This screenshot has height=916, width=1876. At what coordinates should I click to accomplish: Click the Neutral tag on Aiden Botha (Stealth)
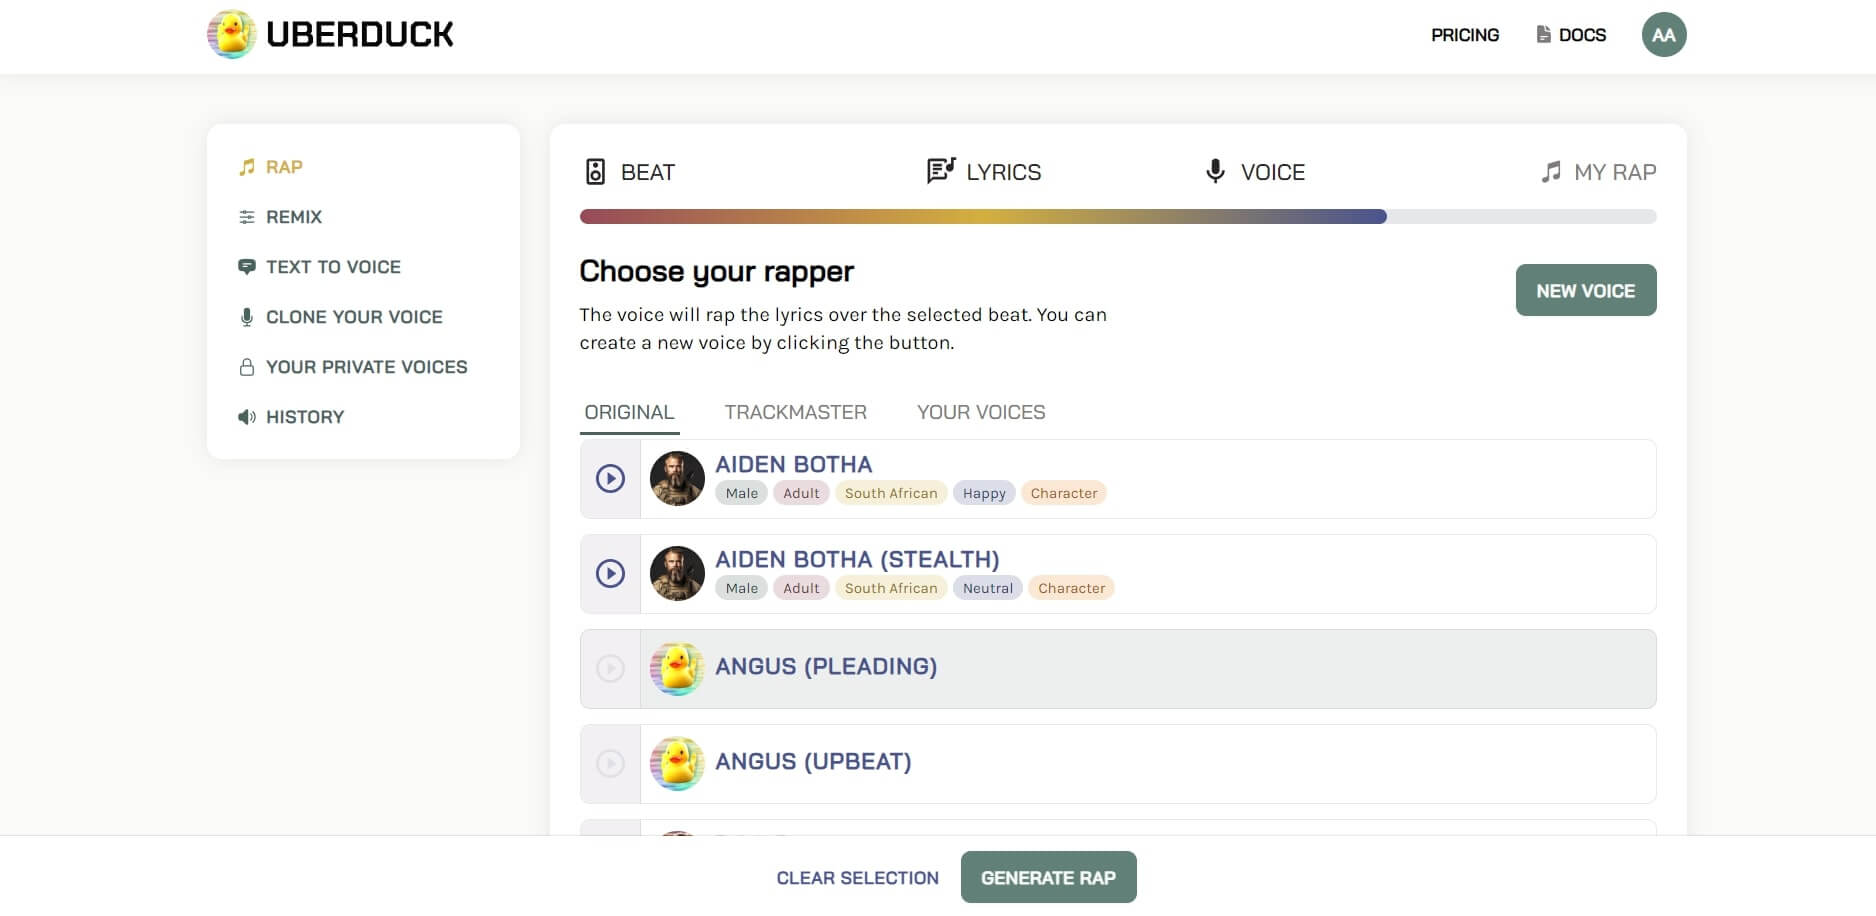pos(988,588)
